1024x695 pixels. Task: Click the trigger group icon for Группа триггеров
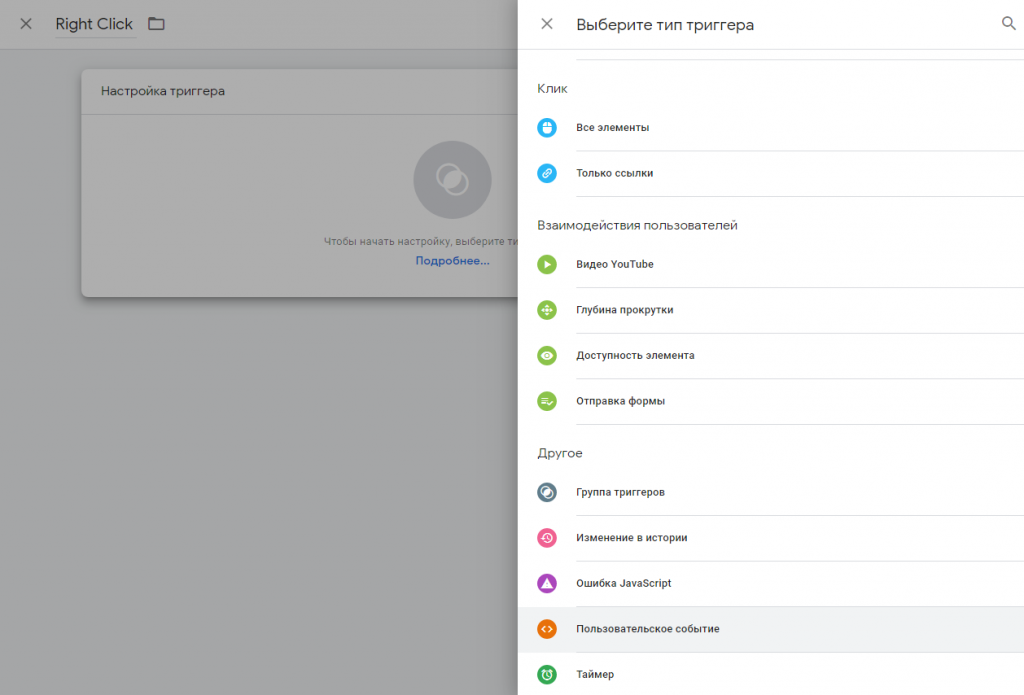pos(547,492)
